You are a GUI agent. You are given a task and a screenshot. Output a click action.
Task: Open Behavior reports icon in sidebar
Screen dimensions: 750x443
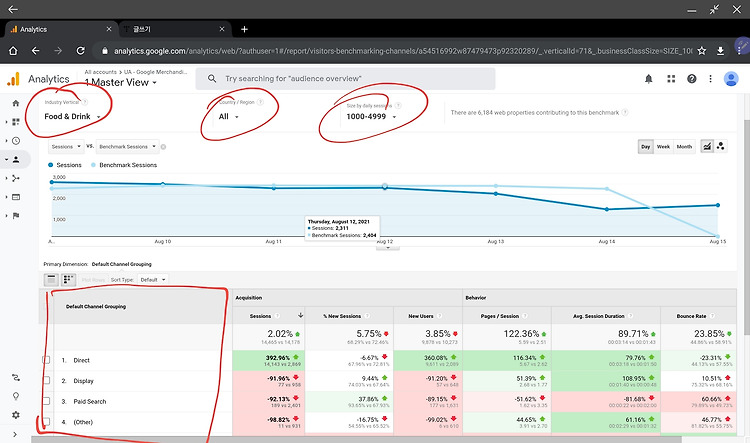tap(16, 197)
